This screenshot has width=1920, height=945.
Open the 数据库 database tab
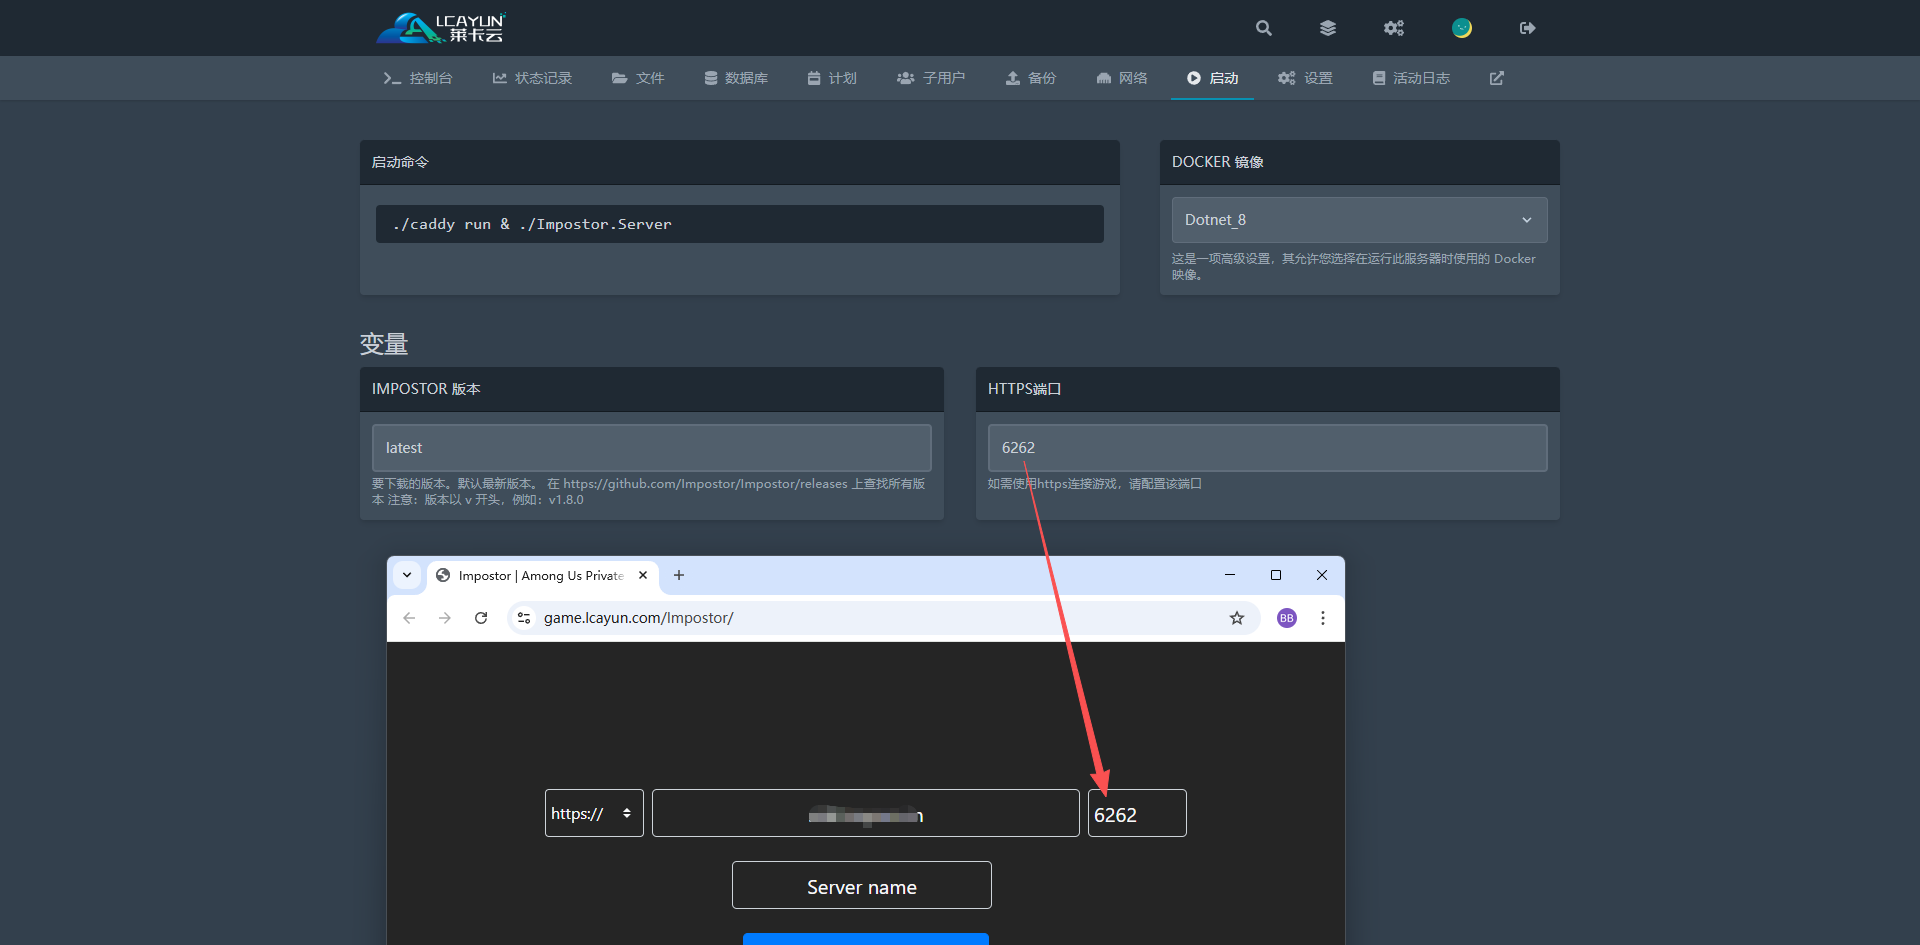coord(736,78)
